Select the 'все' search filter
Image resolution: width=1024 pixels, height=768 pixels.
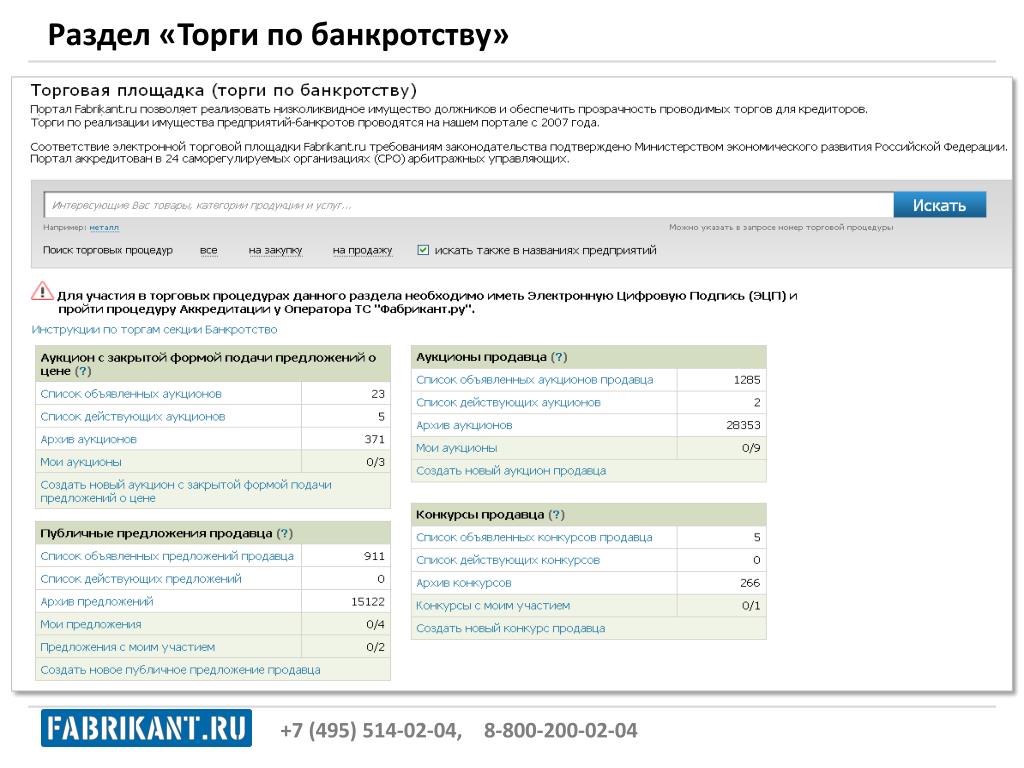208,250
